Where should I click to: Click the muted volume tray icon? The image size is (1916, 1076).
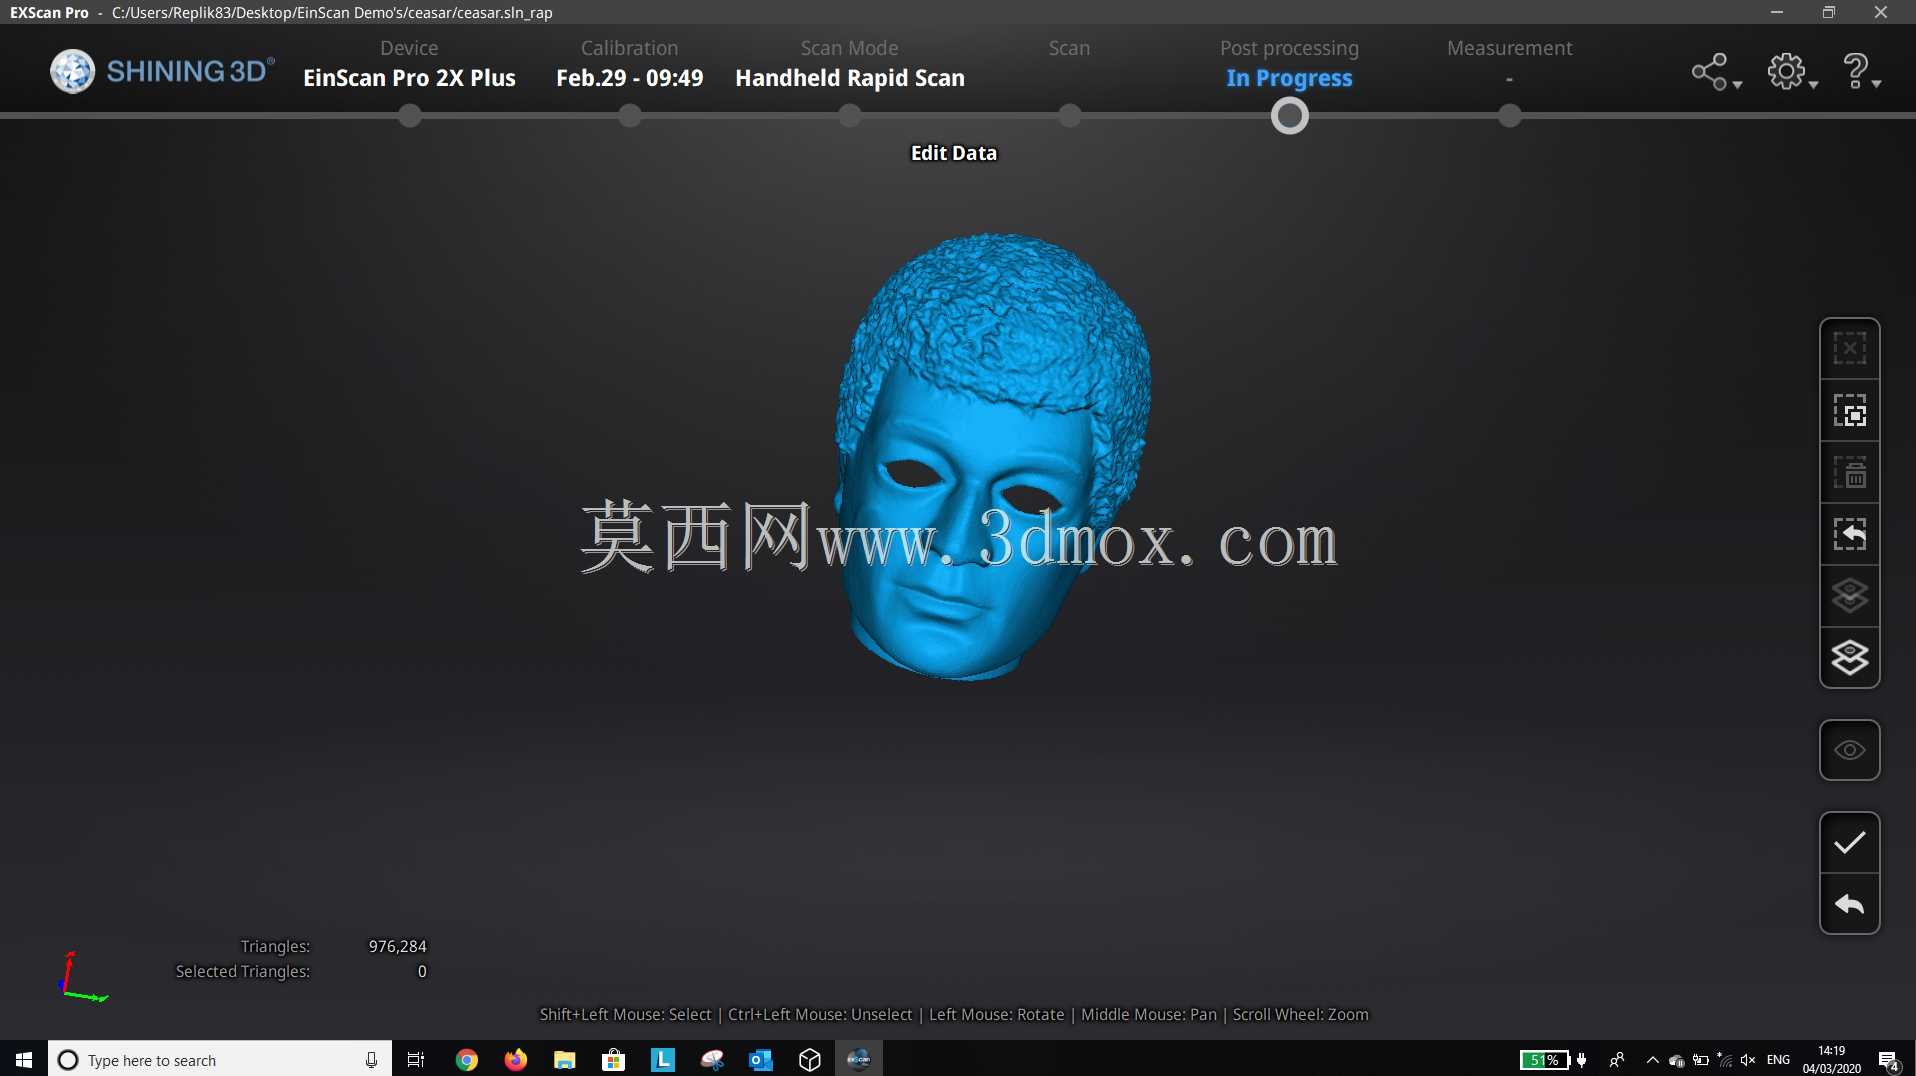[1748, 1060]
